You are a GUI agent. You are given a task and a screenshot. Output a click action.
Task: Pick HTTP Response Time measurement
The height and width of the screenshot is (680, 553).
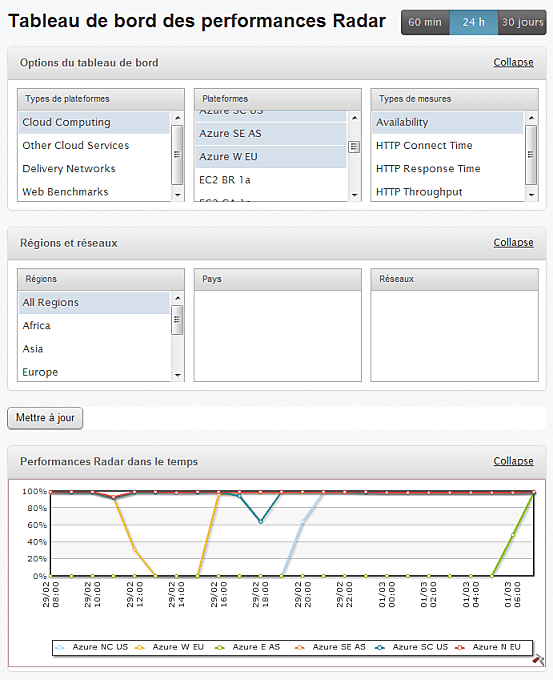(447, 168)
